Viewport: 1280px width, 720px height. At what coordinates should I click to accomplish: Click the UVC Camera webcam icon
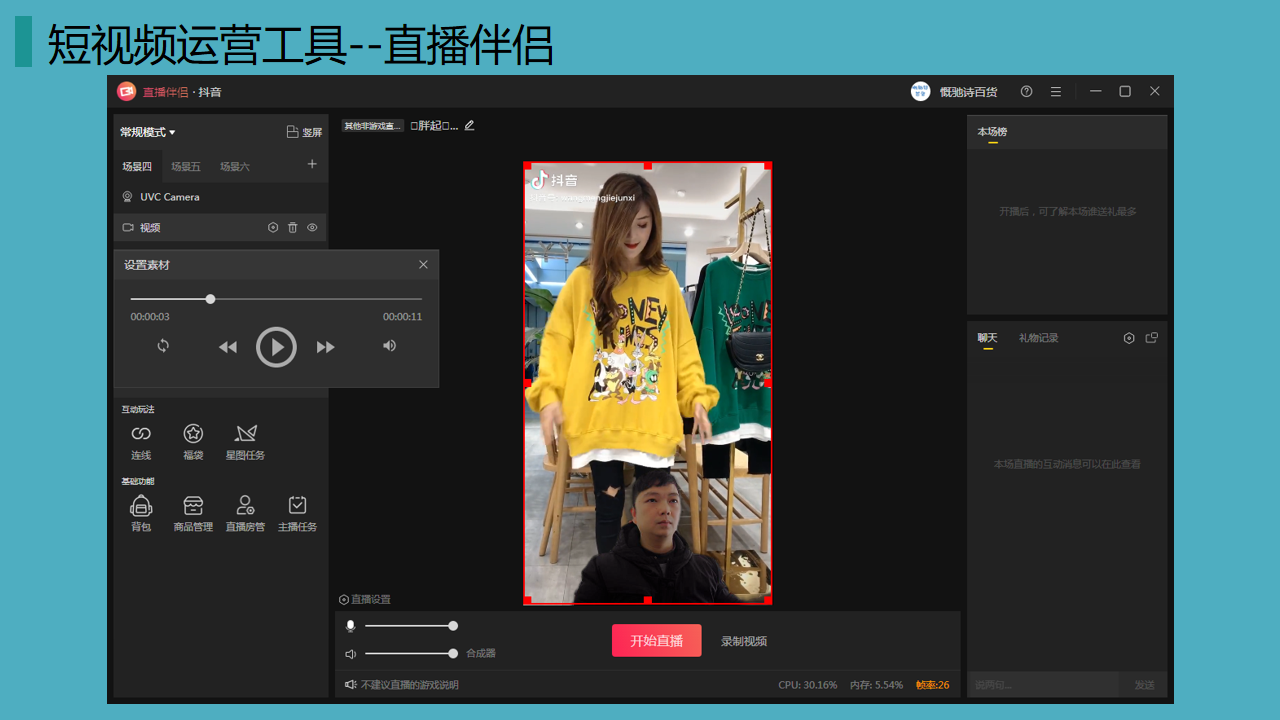click(127, 197)
